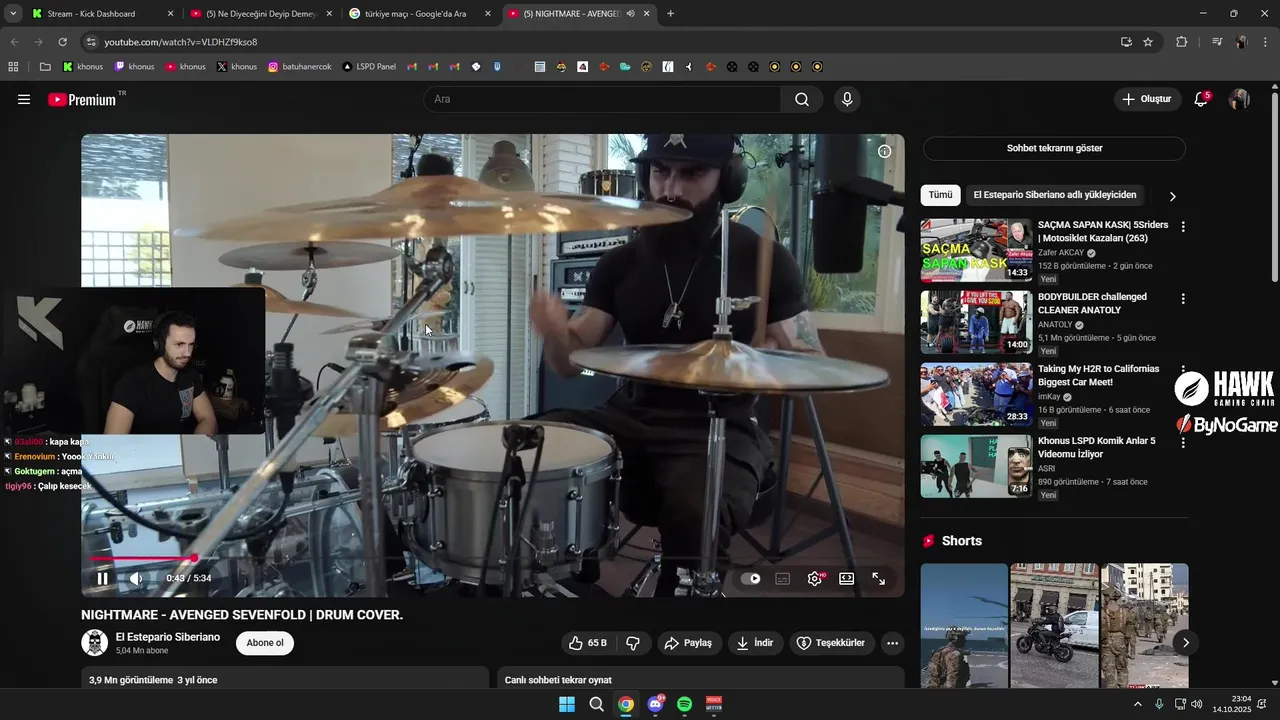Screen dimensions: 1280x720
Task: Open the YouTube guide hamburger menu
Action: coord(24,99)
